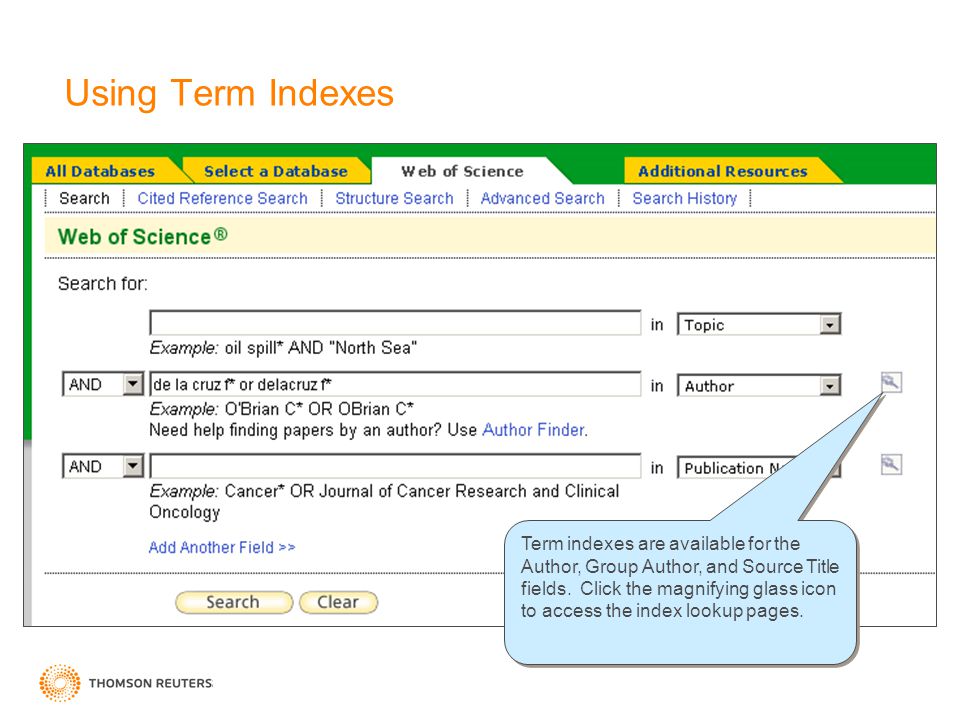The height and width of the screenshot is (720, 960).
Task: Open the Publication Name field dropdown
Action: (x=759, y=468)
